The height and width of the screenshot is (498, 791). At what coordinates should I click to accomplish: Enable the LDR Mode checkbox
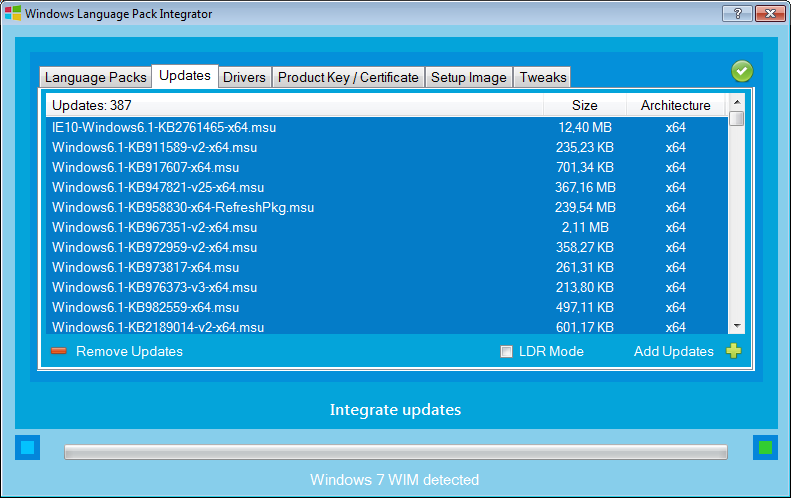click(506, 352)
